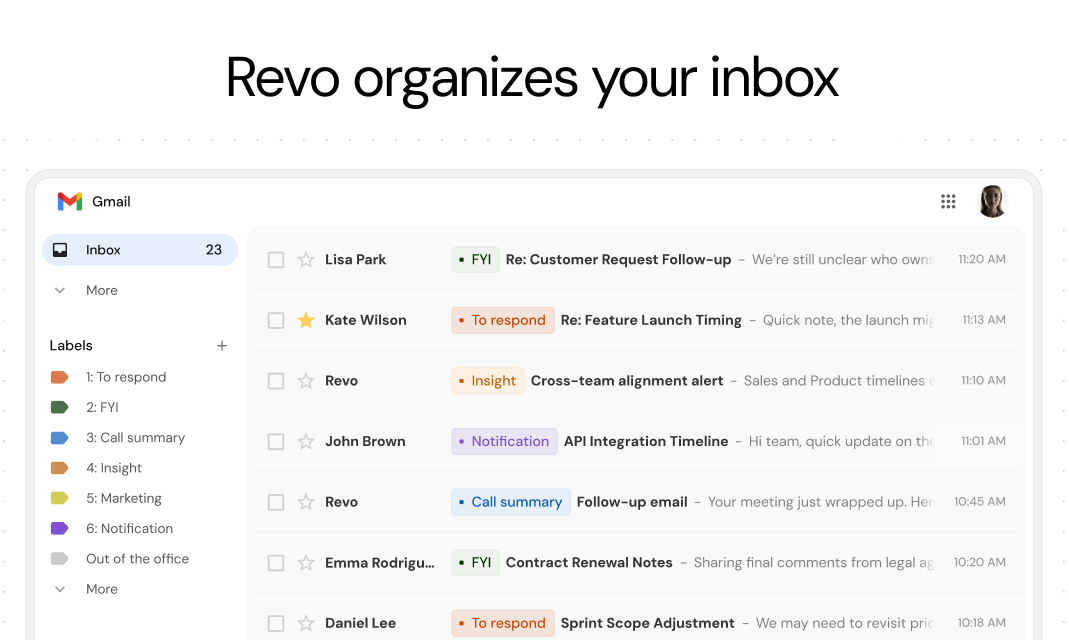Select the 'Call summary' label icon
Image resolution: width=1069 pixels, height=640 pixels.
pyautogui.click(x=59, y=437)
